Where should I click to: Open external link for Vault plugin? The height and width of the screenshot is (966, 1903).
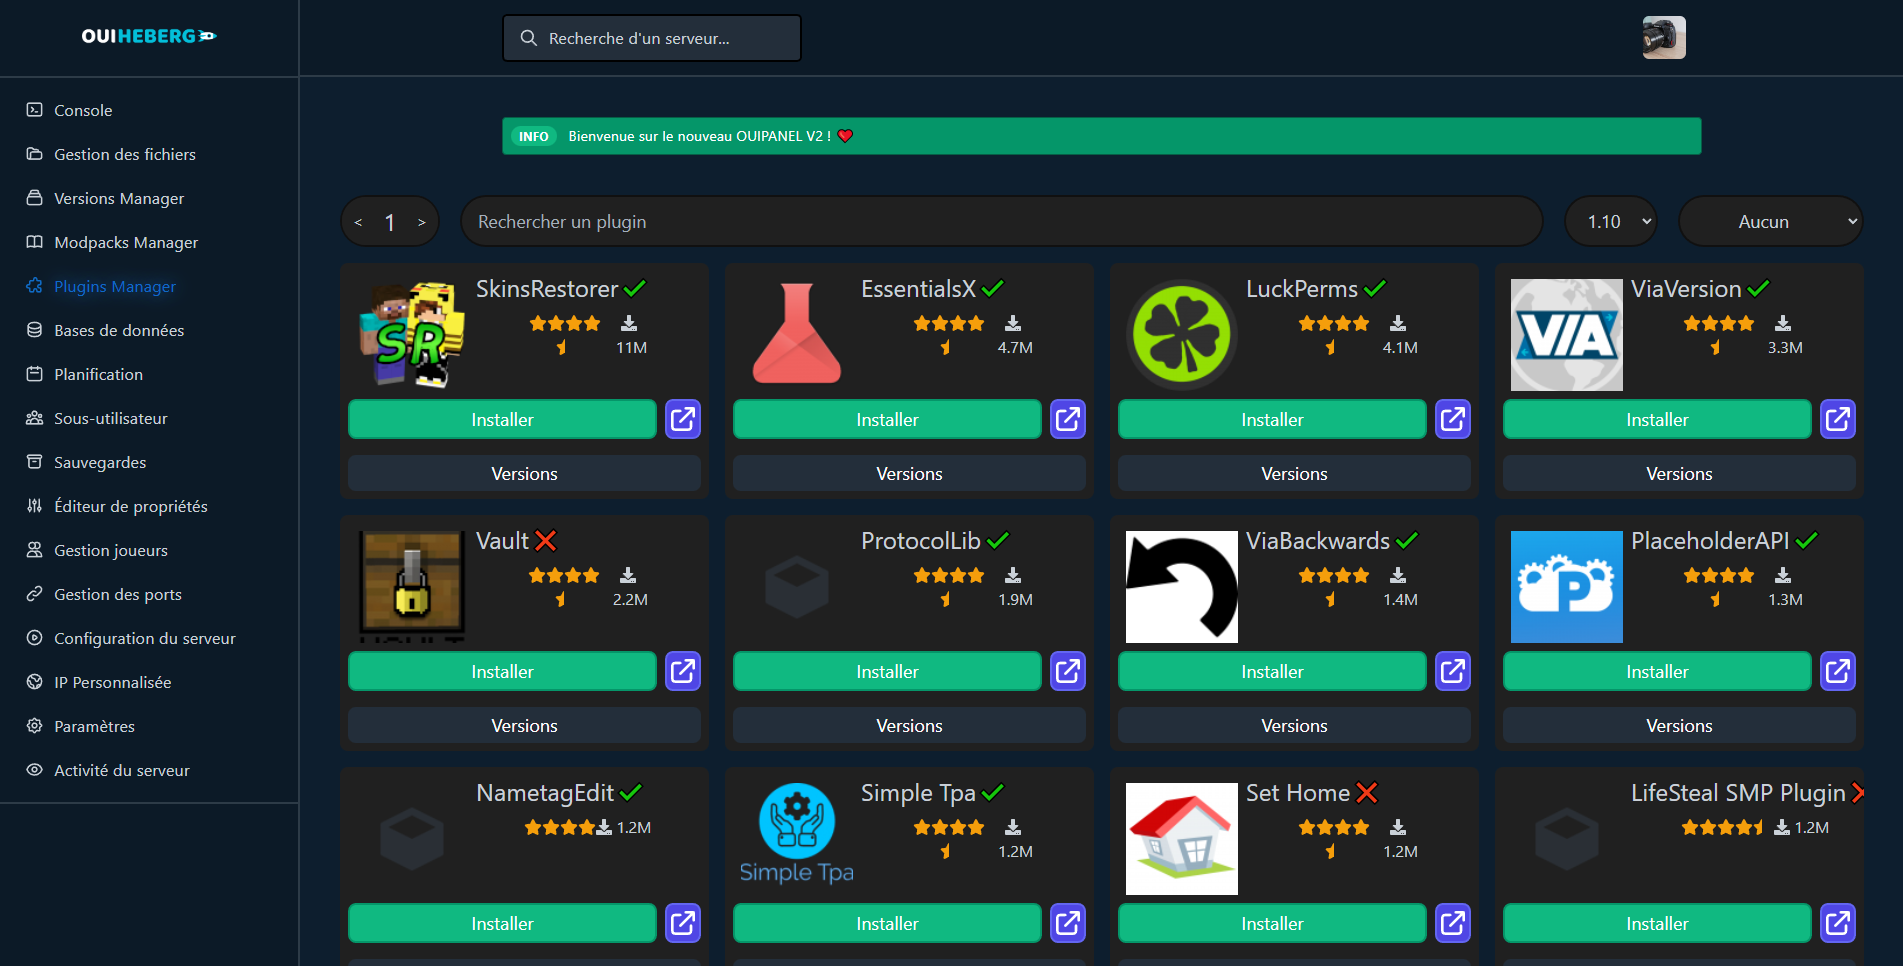point(683,671)
